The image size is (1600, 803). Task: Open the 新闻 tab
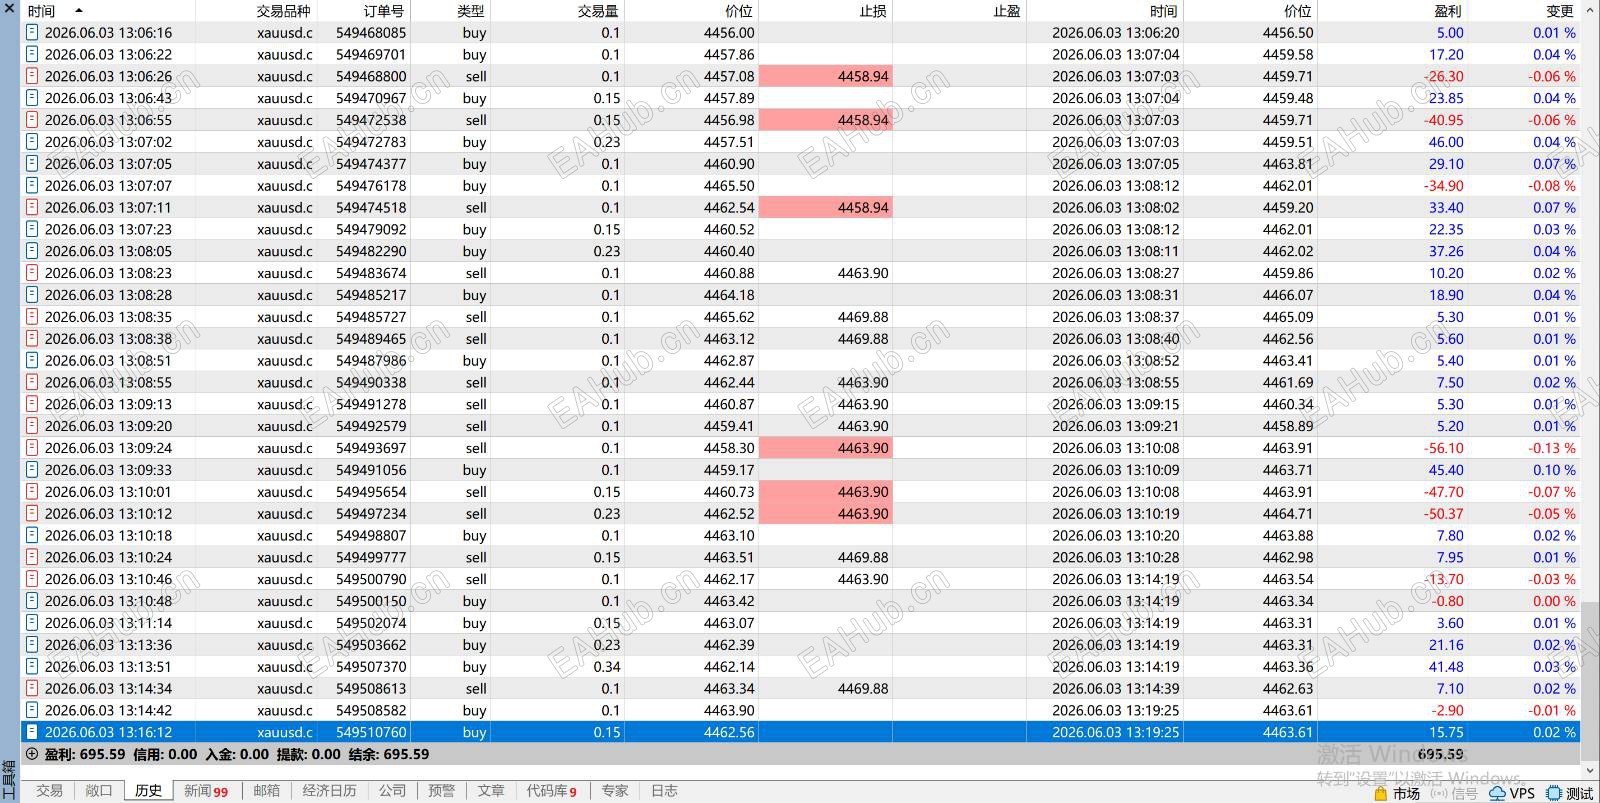click(205, 791)
